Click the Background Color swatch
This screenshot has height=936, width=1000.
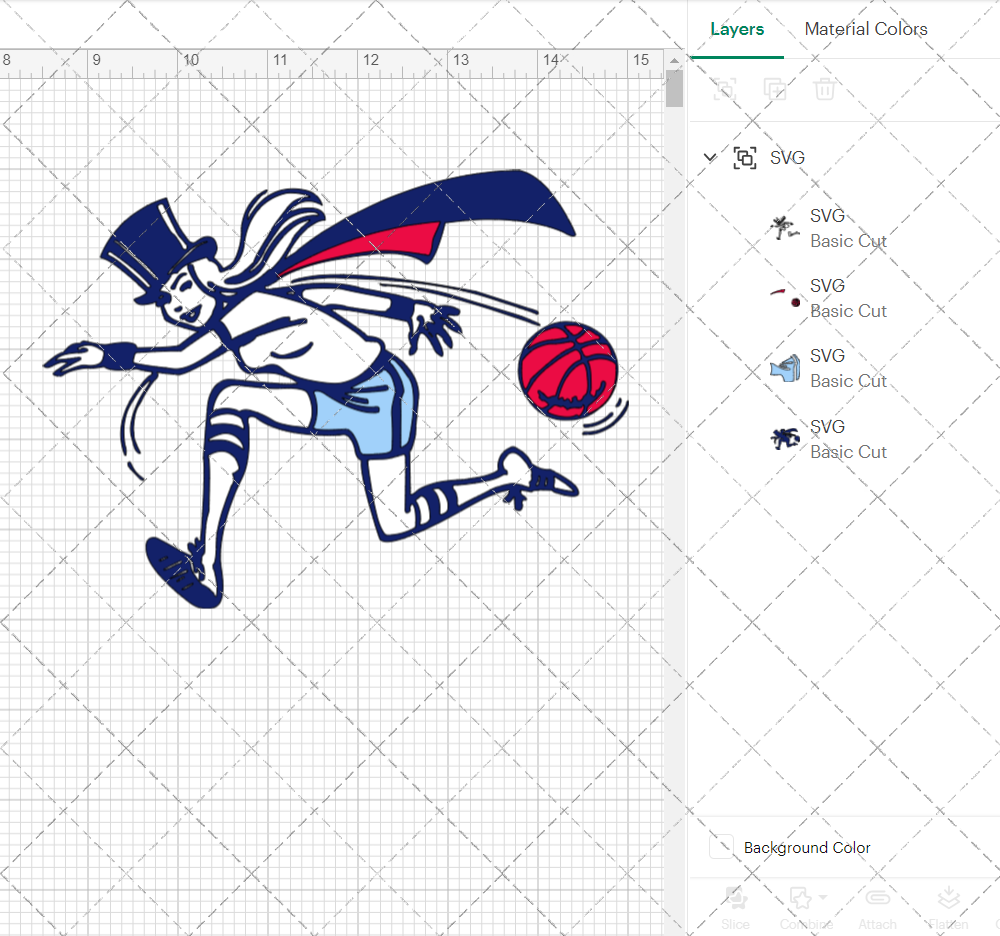(x=721, y=847)
